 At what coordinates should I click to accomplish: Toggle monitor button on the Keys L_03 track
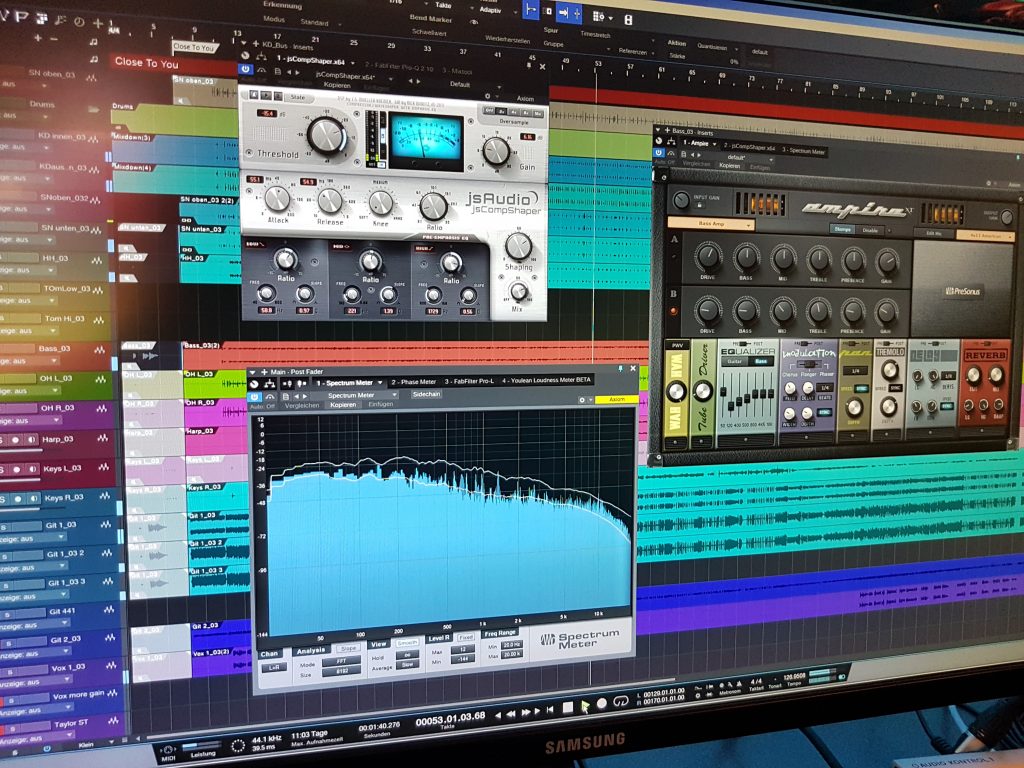click(32, 470)
